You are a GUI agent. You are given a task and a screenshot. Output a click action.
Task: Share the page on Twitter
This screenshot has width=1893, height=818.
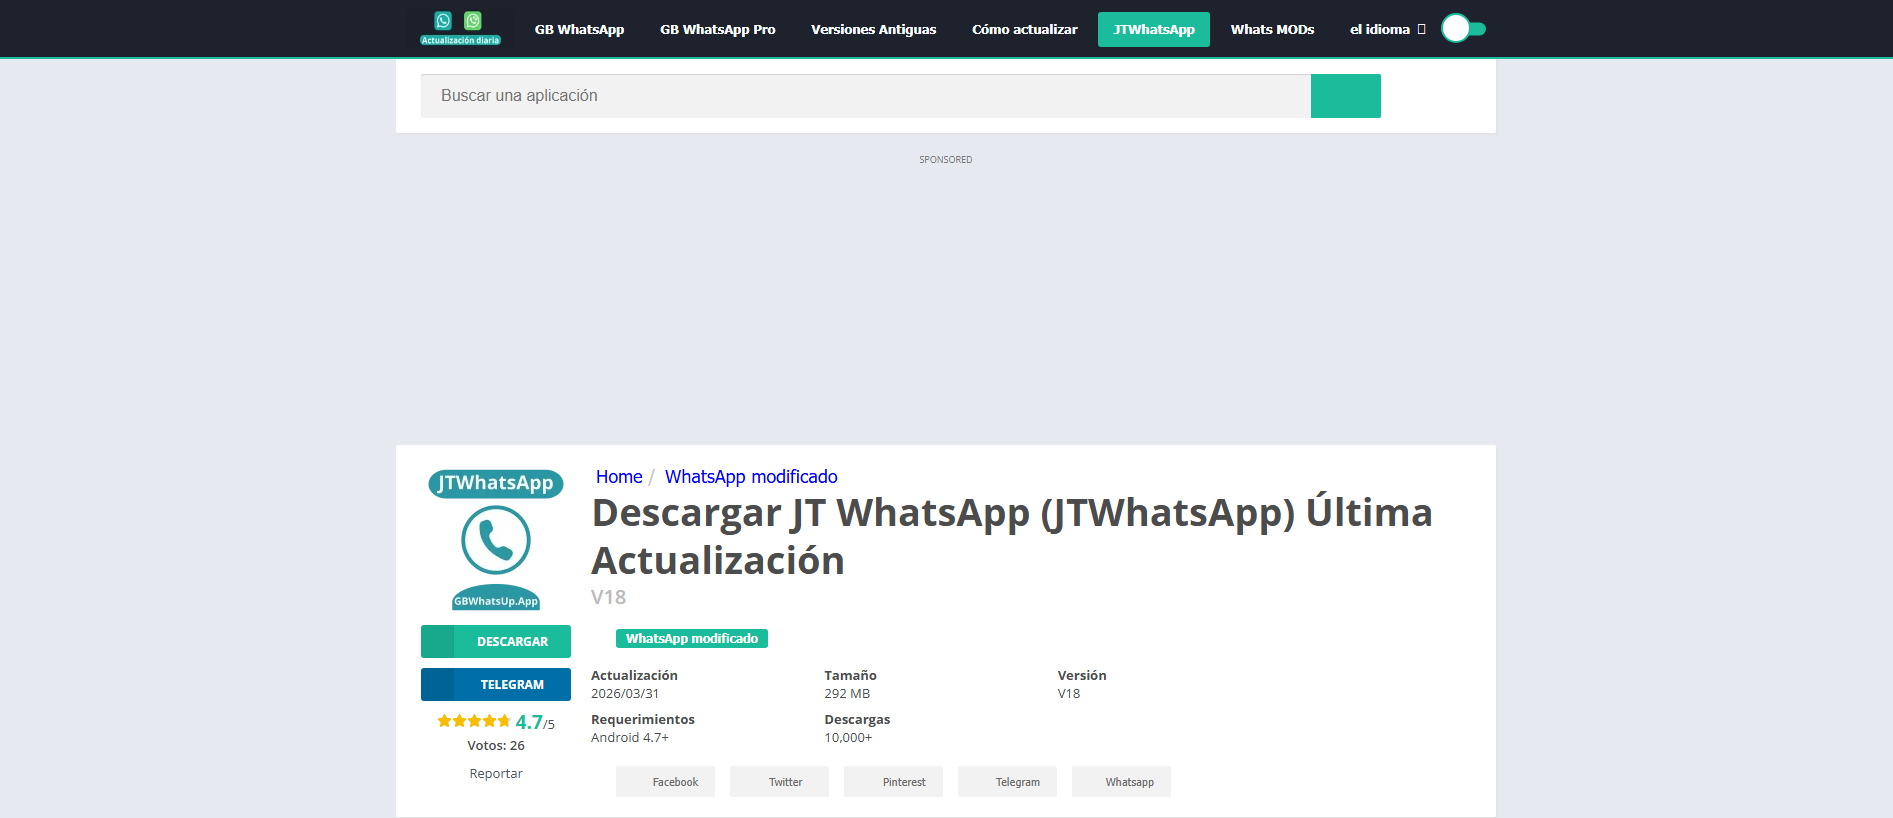click(780, 782)
